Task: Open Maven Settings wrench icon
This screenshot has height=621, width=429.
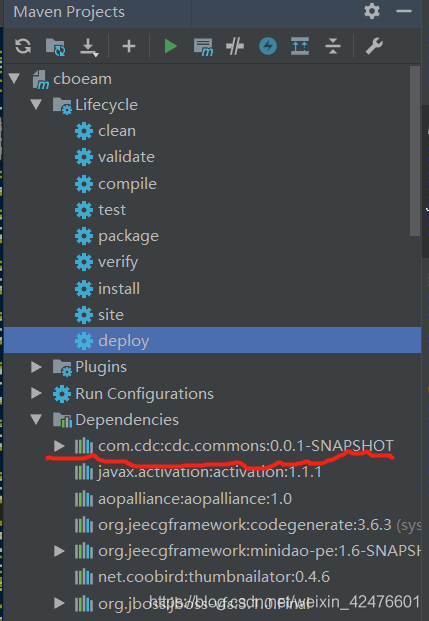Action: pos(374,46)
